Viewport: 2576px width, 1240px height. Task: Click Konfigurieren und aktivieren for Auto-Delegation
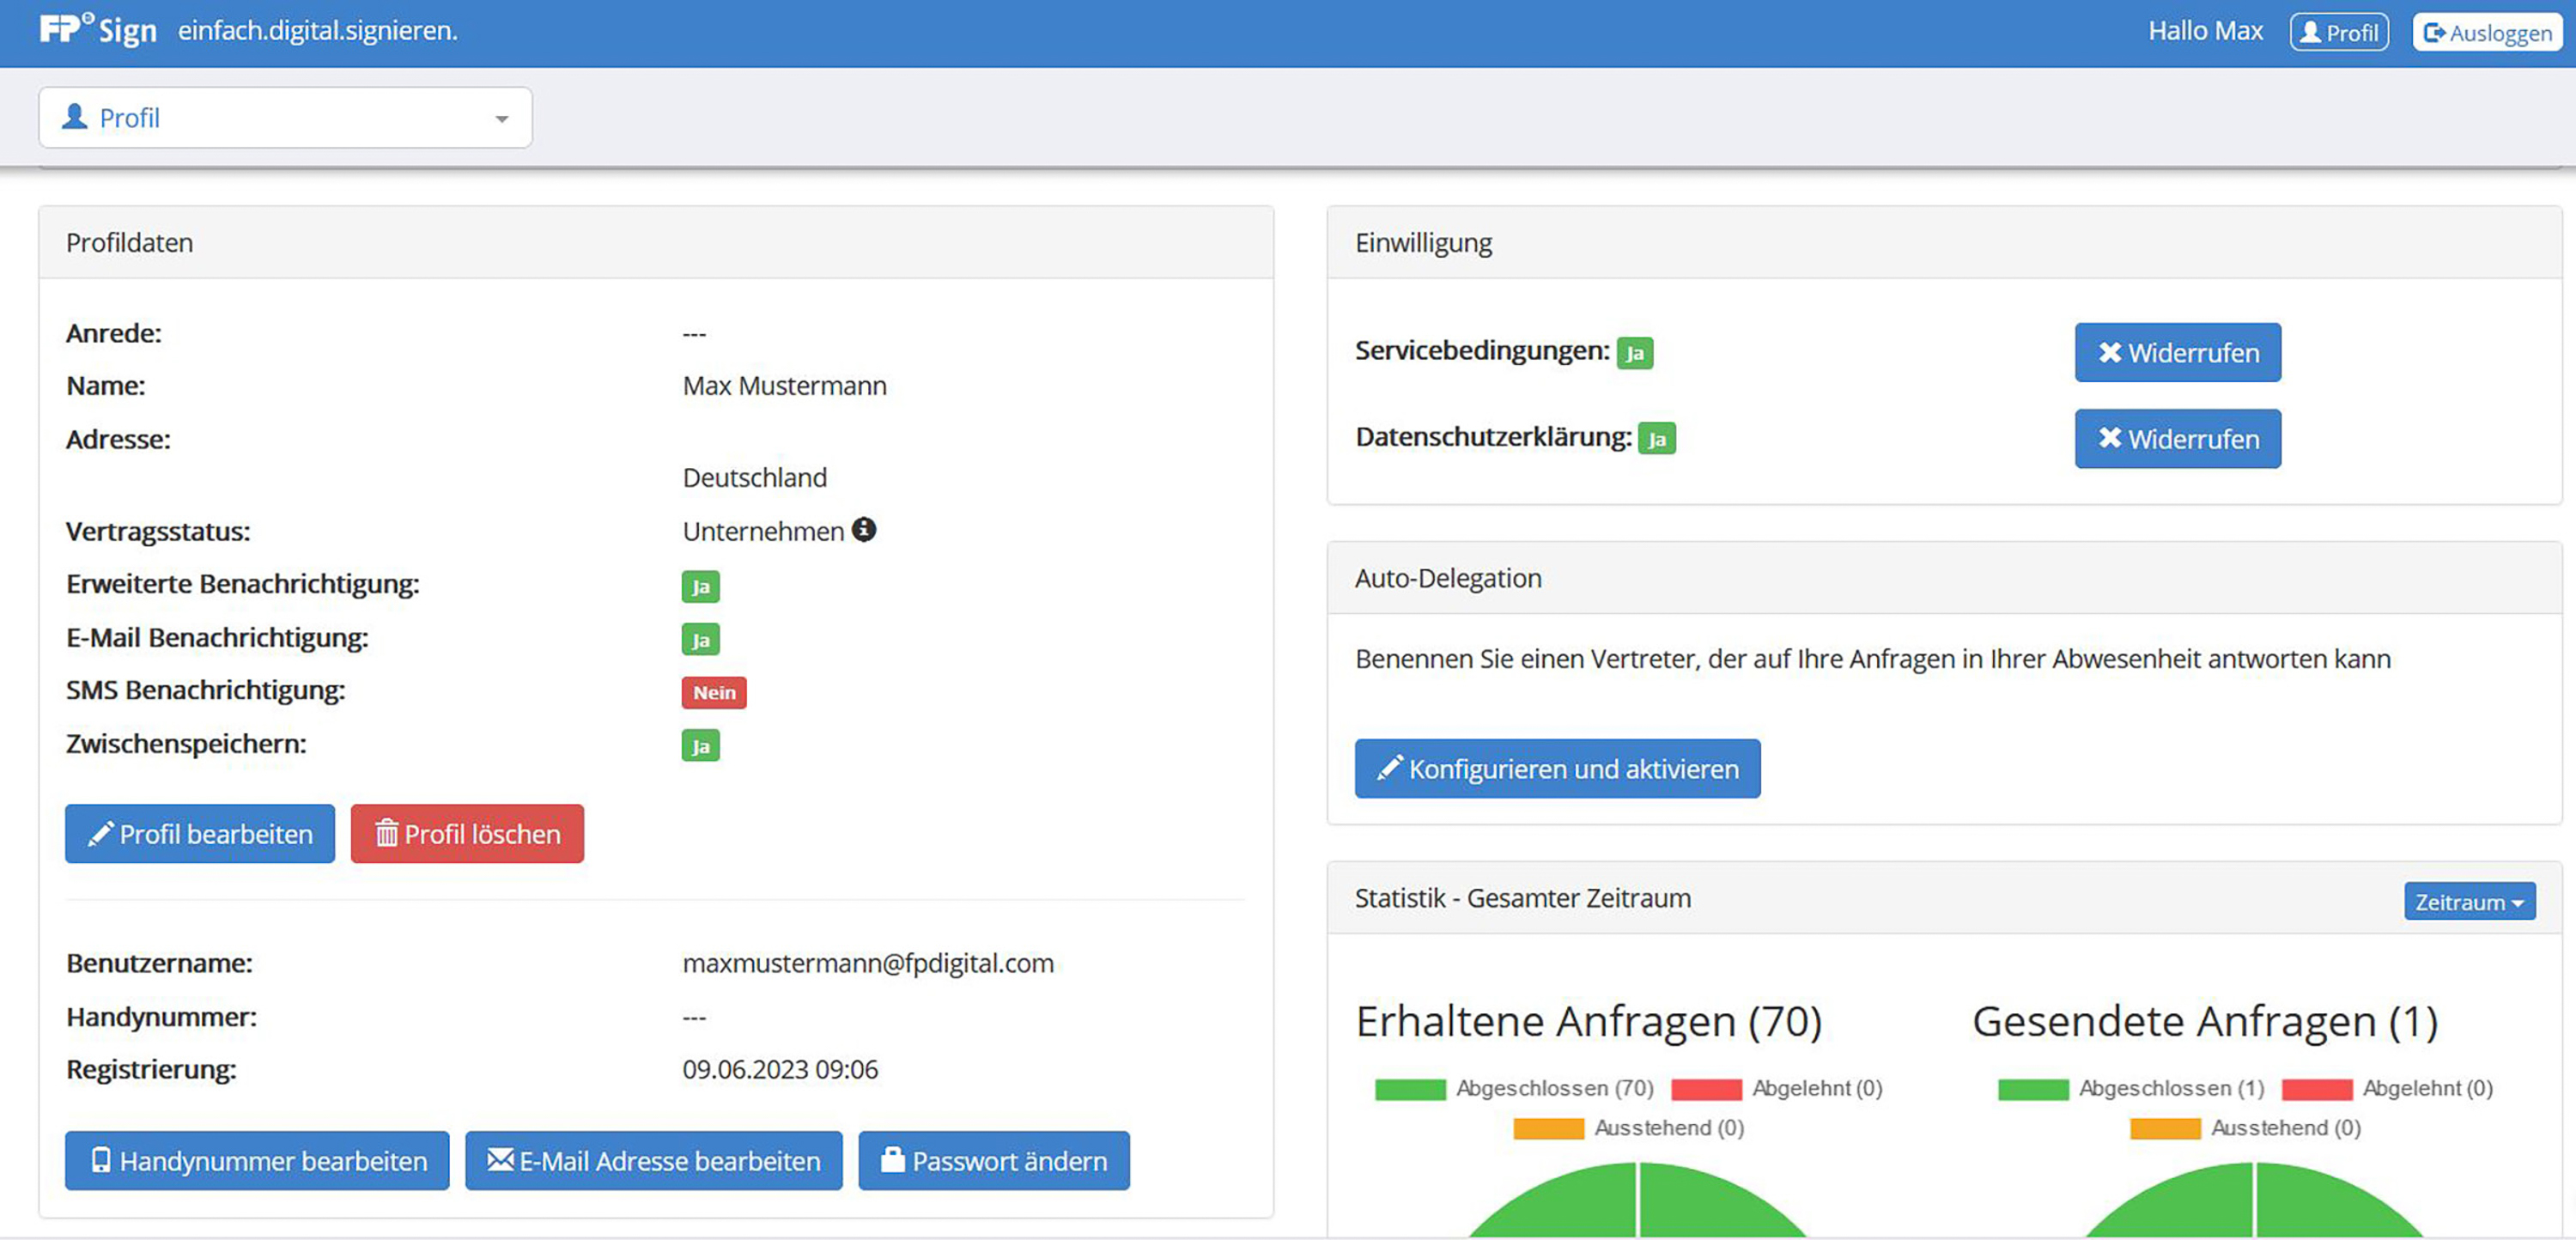point(1557,768)
